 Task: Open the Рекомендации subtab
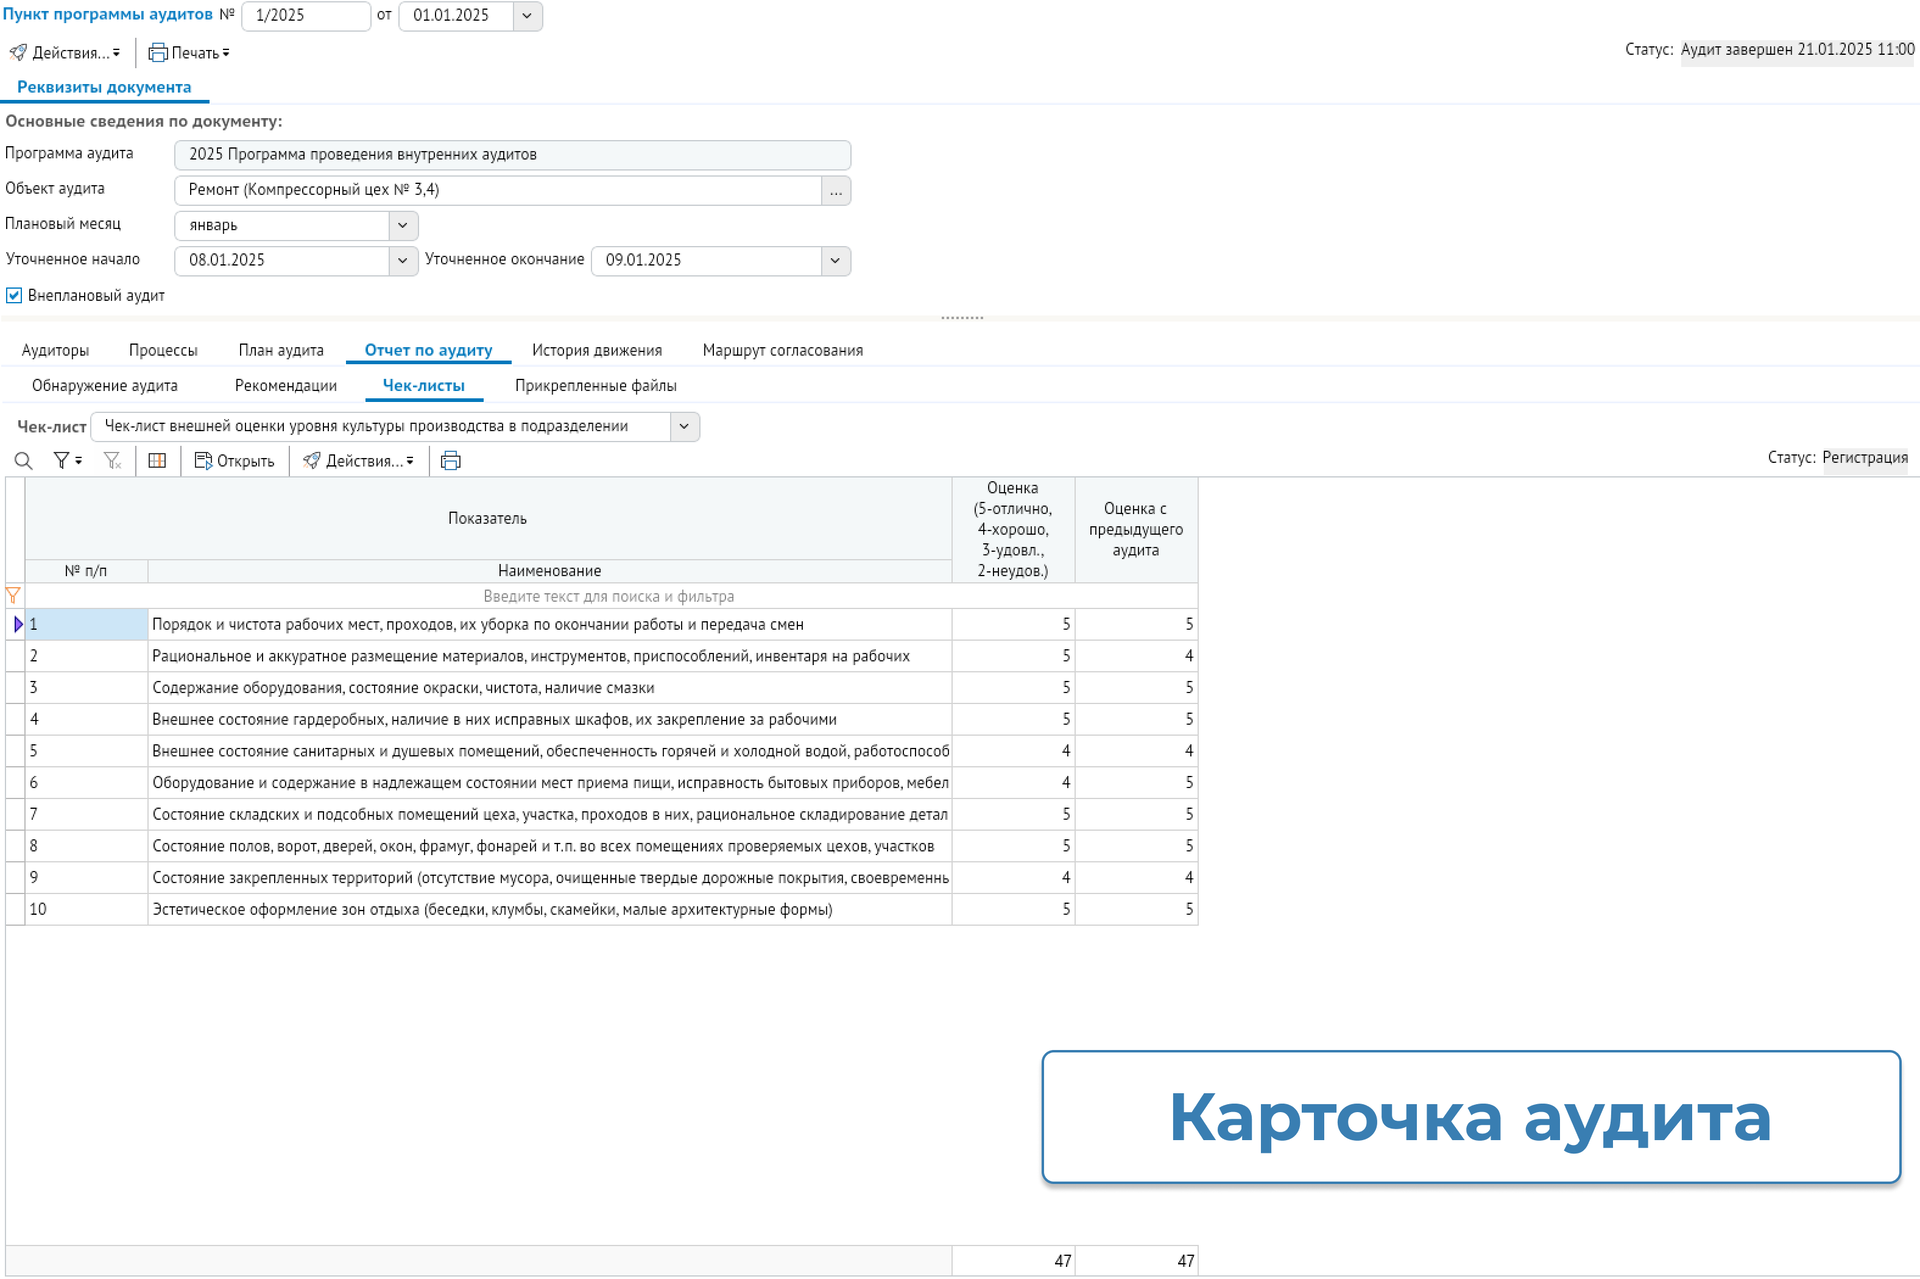pyautogui.click(x=285, y=386)
